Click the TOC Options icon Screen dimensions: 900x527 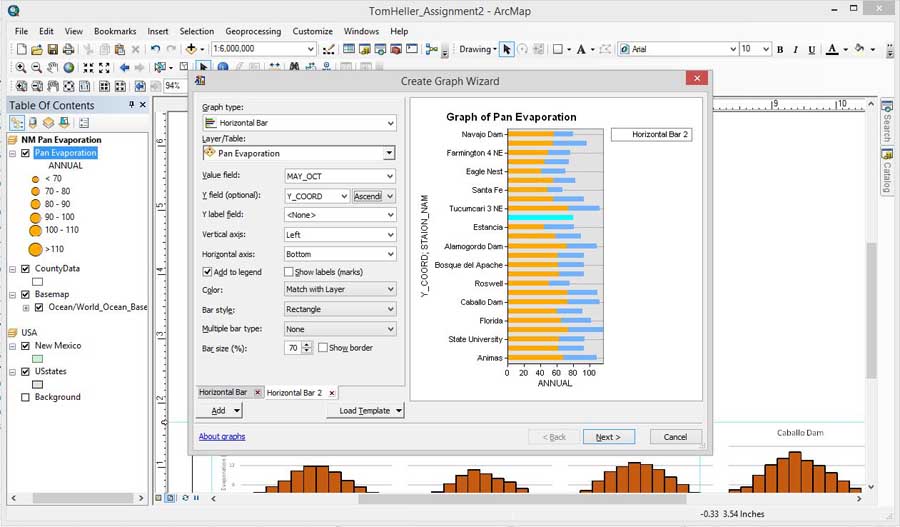coord(84,123)
